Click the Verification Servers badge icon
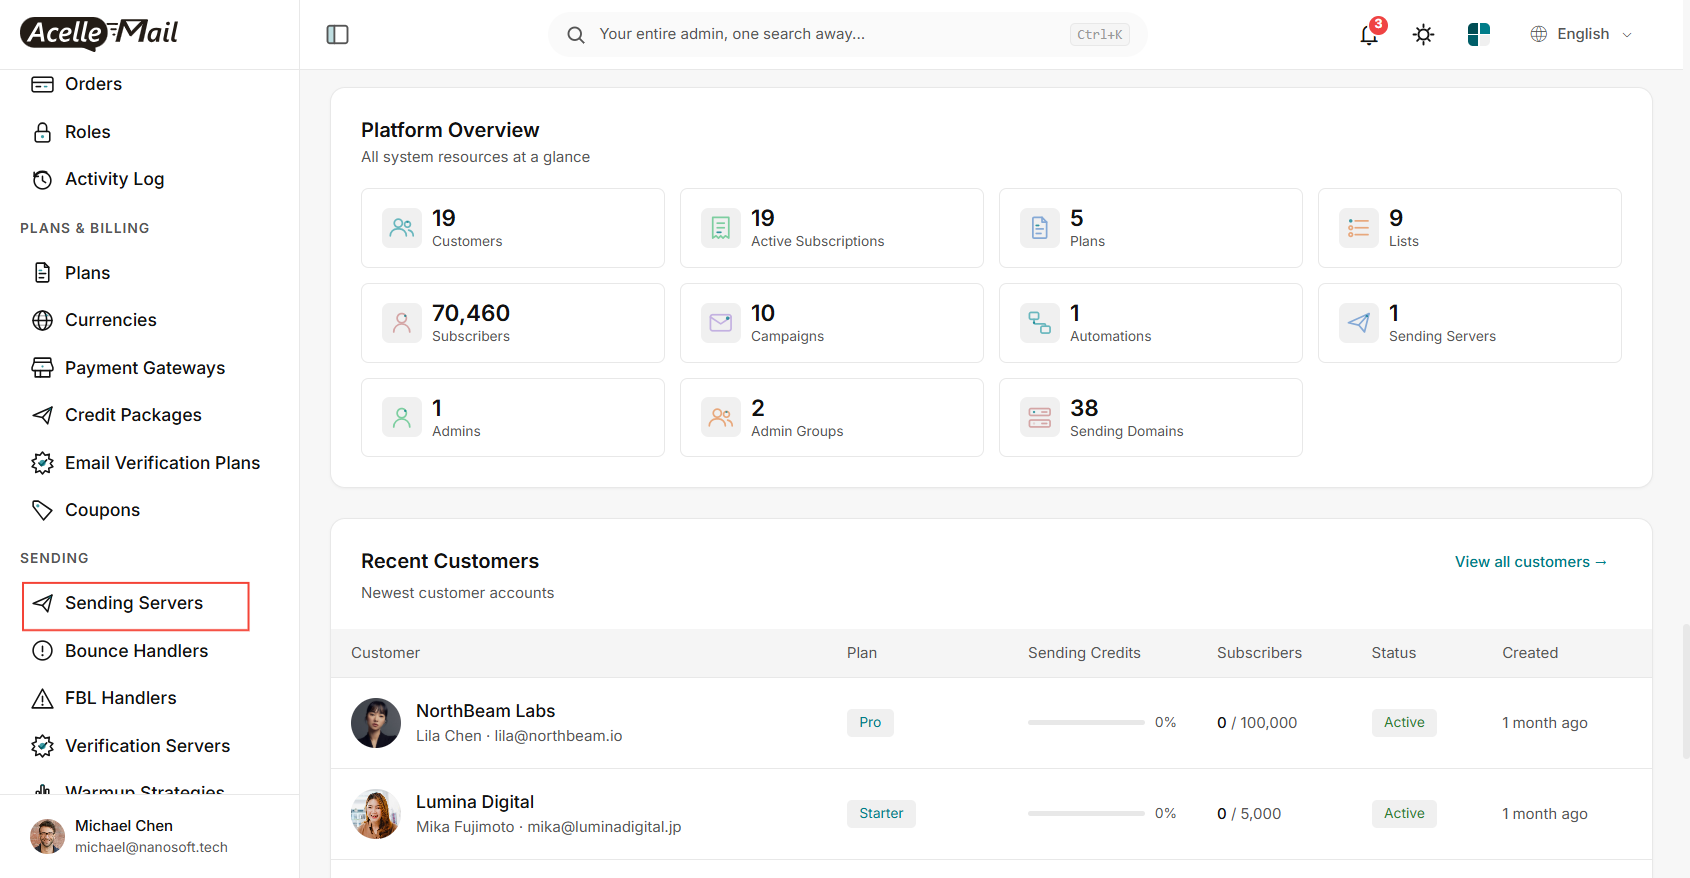 (x=43, y=746)
